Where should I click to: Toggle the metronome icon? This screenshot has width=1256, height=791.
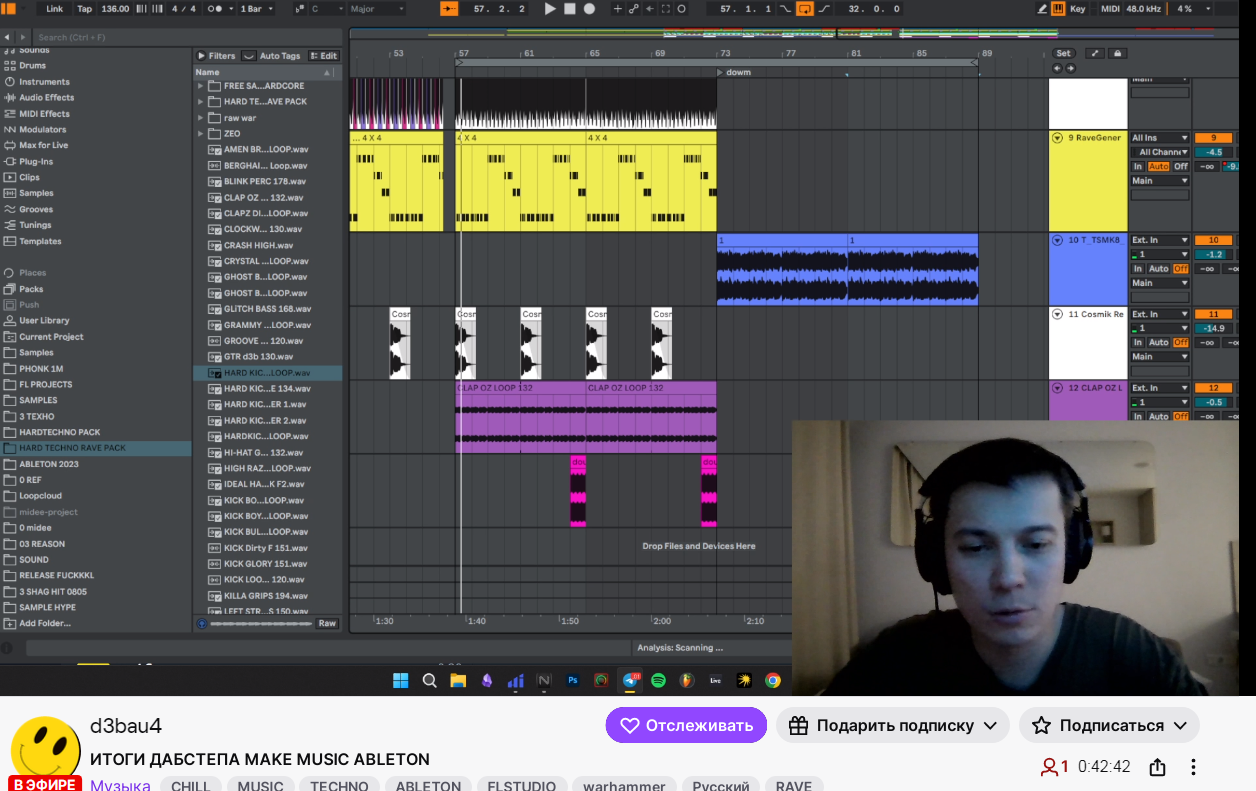pos(215,9)
